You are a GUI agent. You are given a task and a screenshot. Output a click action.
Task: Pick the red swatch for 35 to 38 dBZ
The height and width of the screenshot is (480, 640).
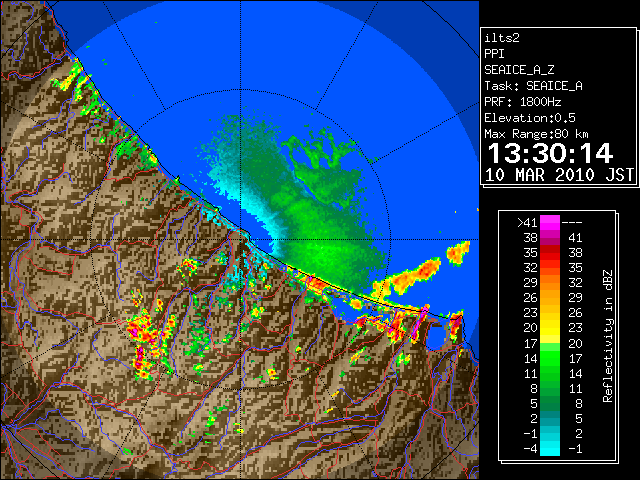[550, 253]
